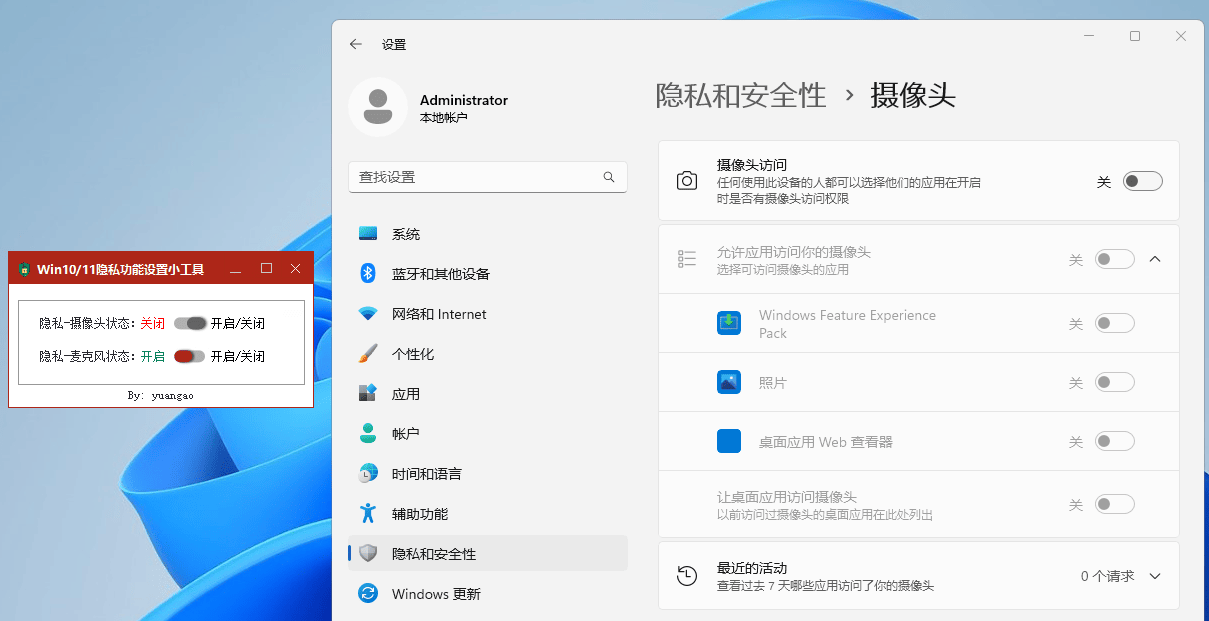The height and width of the screenshot is (621, 1209).
Task: Open 蓝牙和其他设备 settings
Action: [x=435, y=273]
